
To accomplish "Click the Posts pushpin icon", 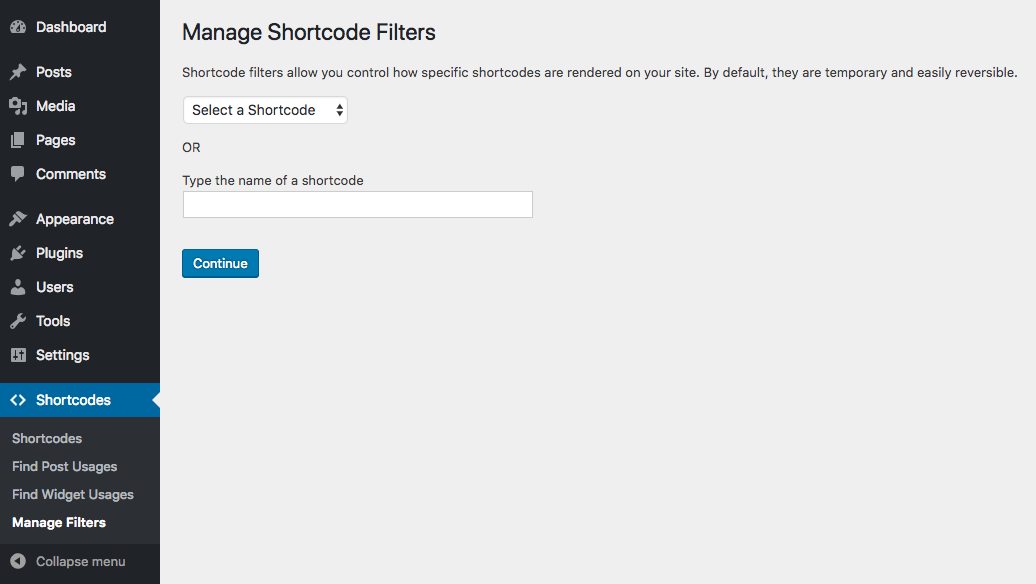I will coord(18,72).
